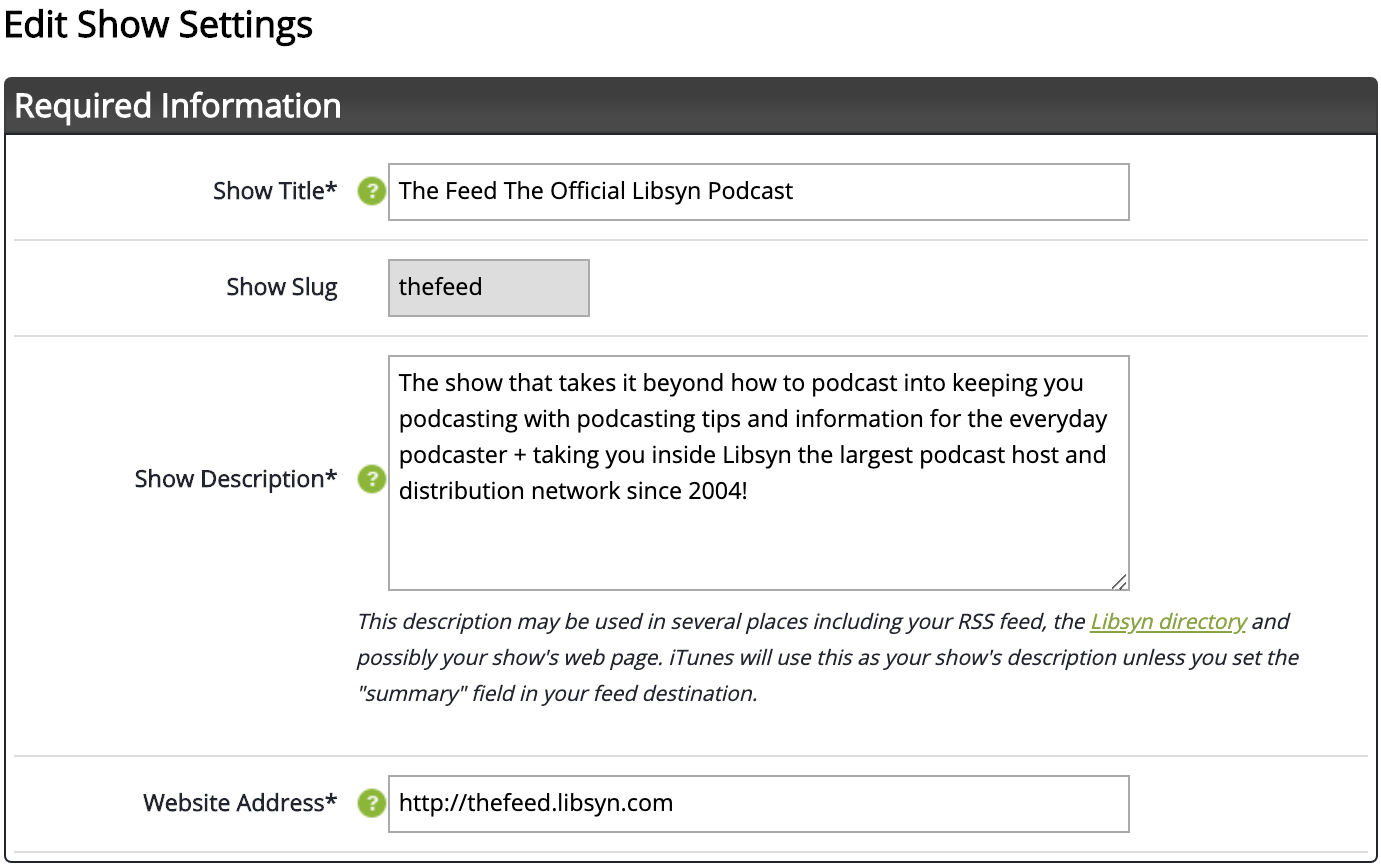Open the help icon beside Show Title
1381x866 pixels.
tap(372, 191)
